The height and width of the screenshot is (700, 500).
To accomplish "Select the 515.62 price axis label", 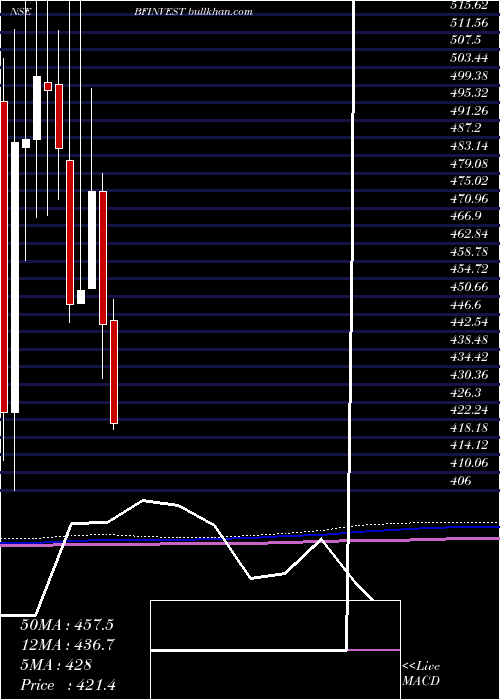I will [469, 5].
